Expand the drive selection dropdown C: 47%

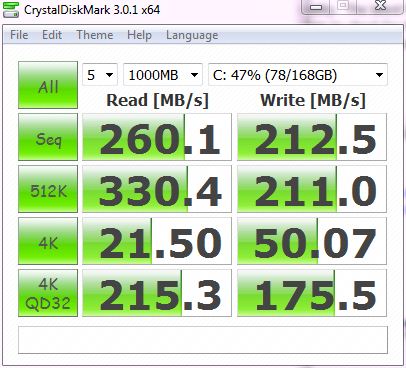pos(298,75)
